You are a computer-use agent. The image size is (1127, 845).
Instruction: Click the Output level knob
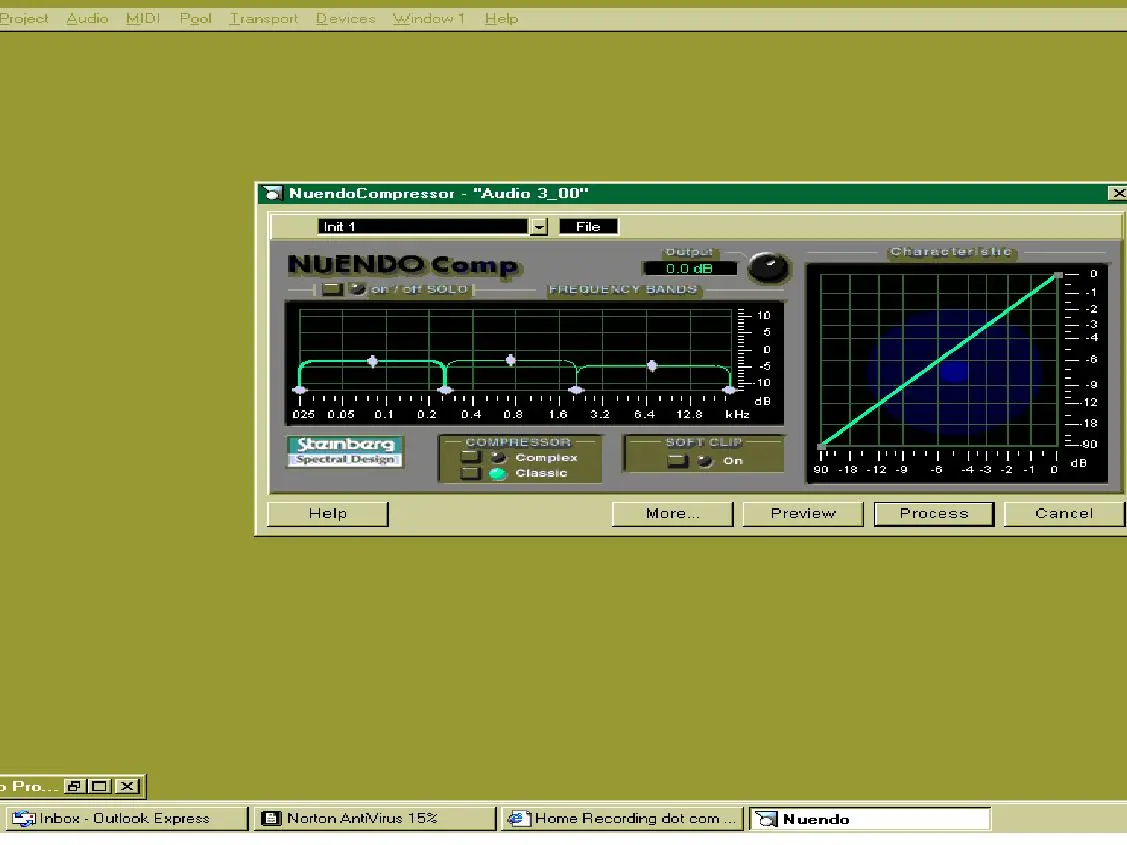[x=768, y=269]
